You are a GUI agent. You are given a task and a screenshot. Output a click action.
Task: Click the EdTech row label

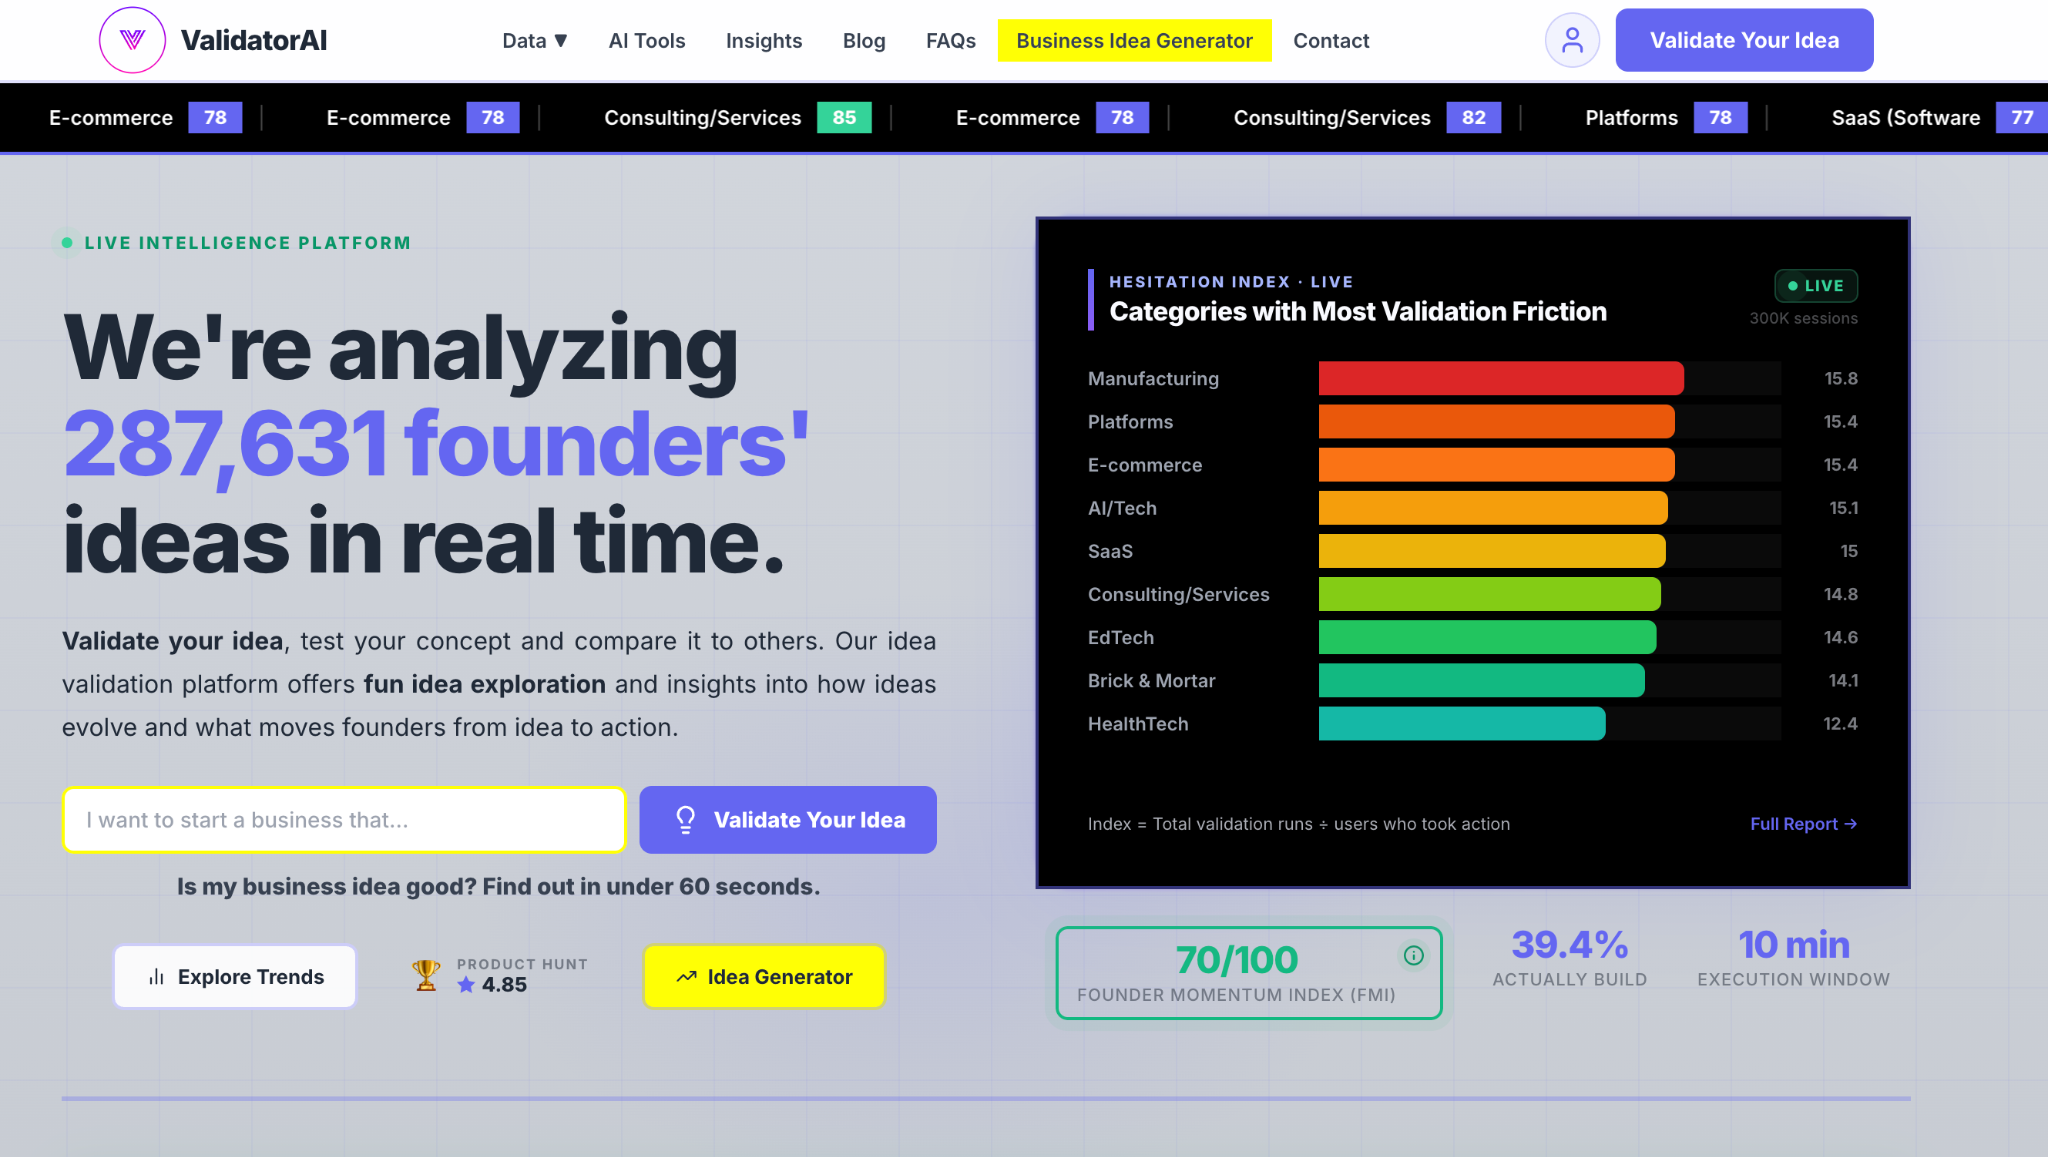point(1121,638)
